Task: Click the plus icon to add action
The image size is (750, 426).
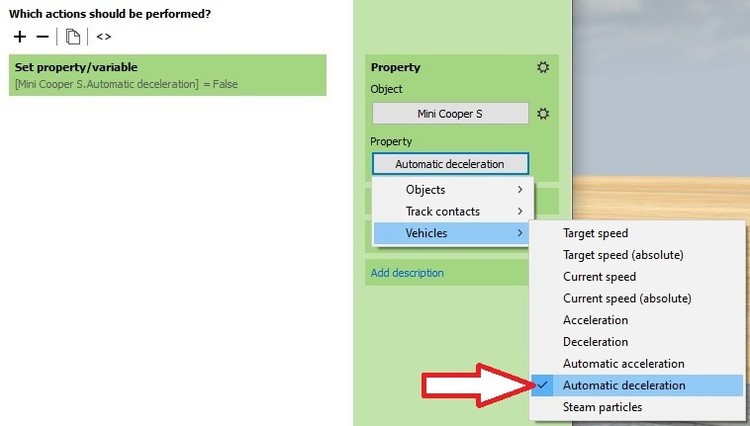Action: point(20,37)
